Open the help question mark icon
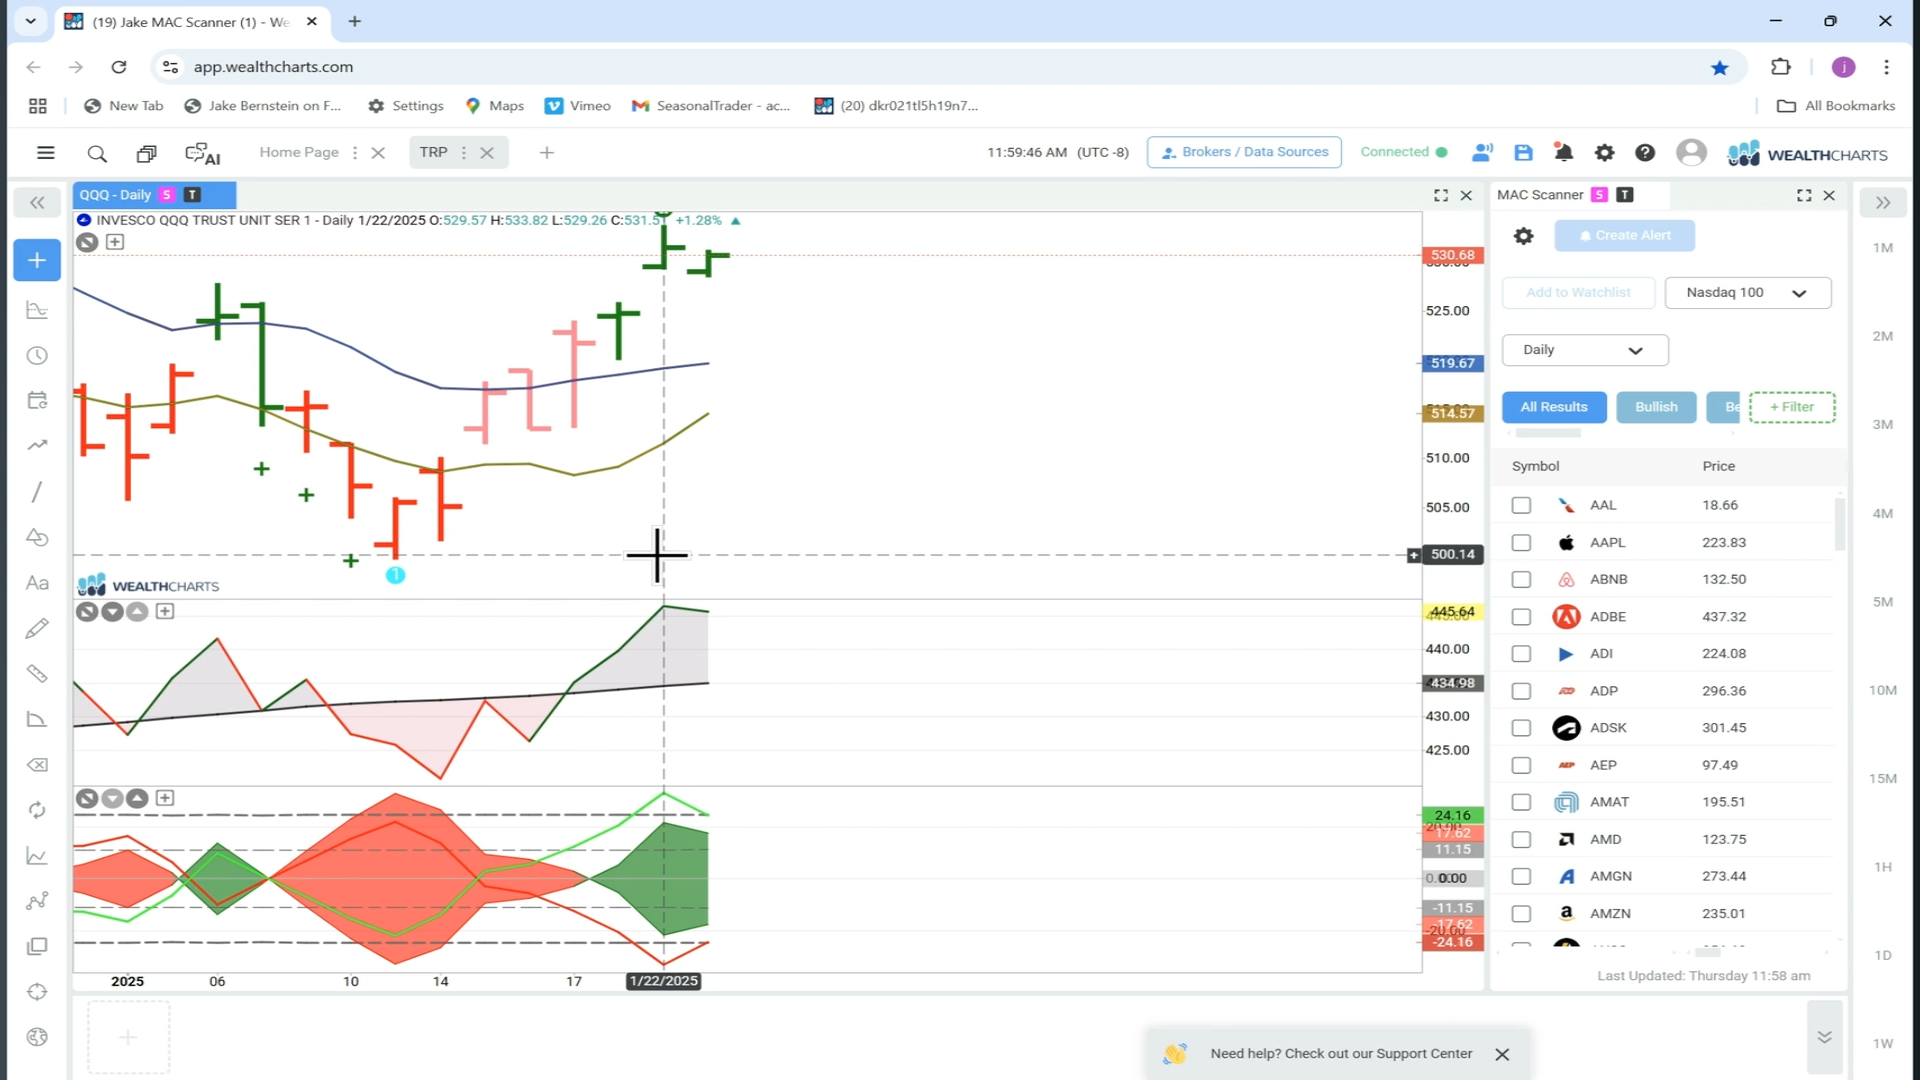Screen dimensions: 1920x1080 click(1645, 153)
